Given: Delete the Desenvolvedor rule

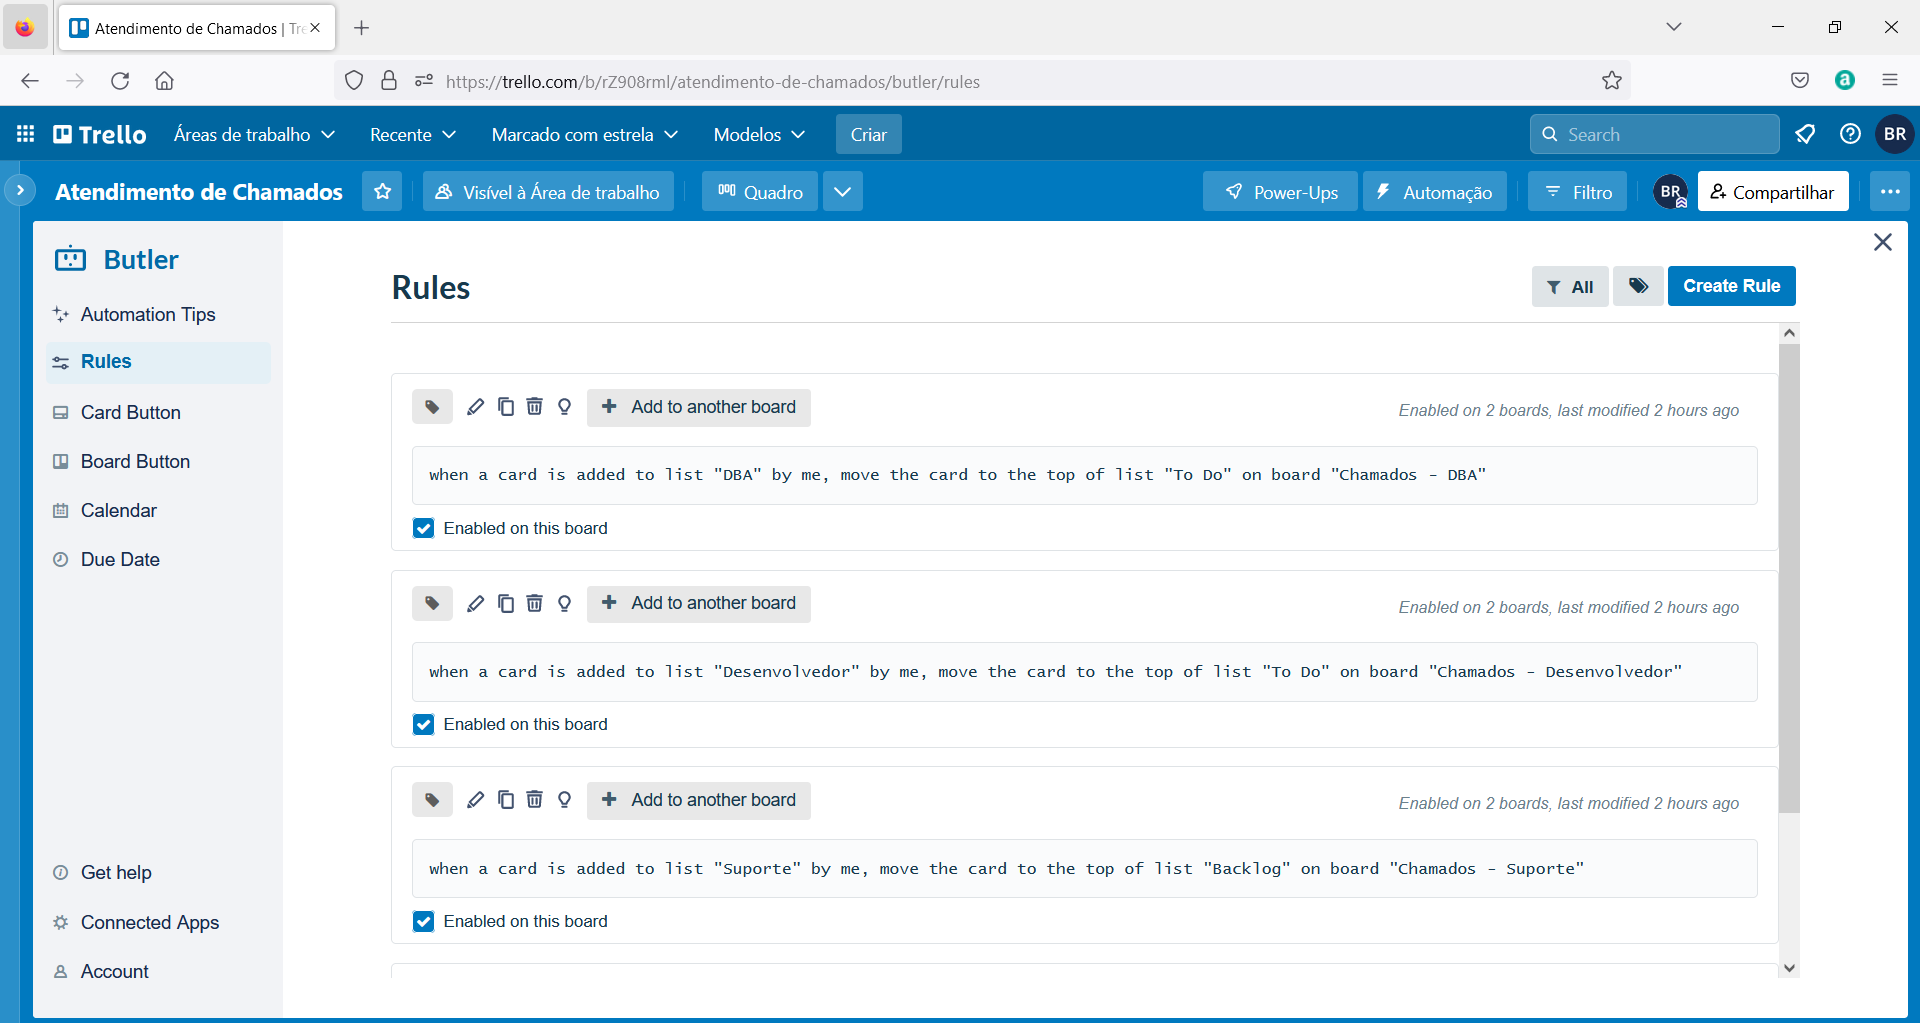Looking at the screenshot, I should 535,603.
